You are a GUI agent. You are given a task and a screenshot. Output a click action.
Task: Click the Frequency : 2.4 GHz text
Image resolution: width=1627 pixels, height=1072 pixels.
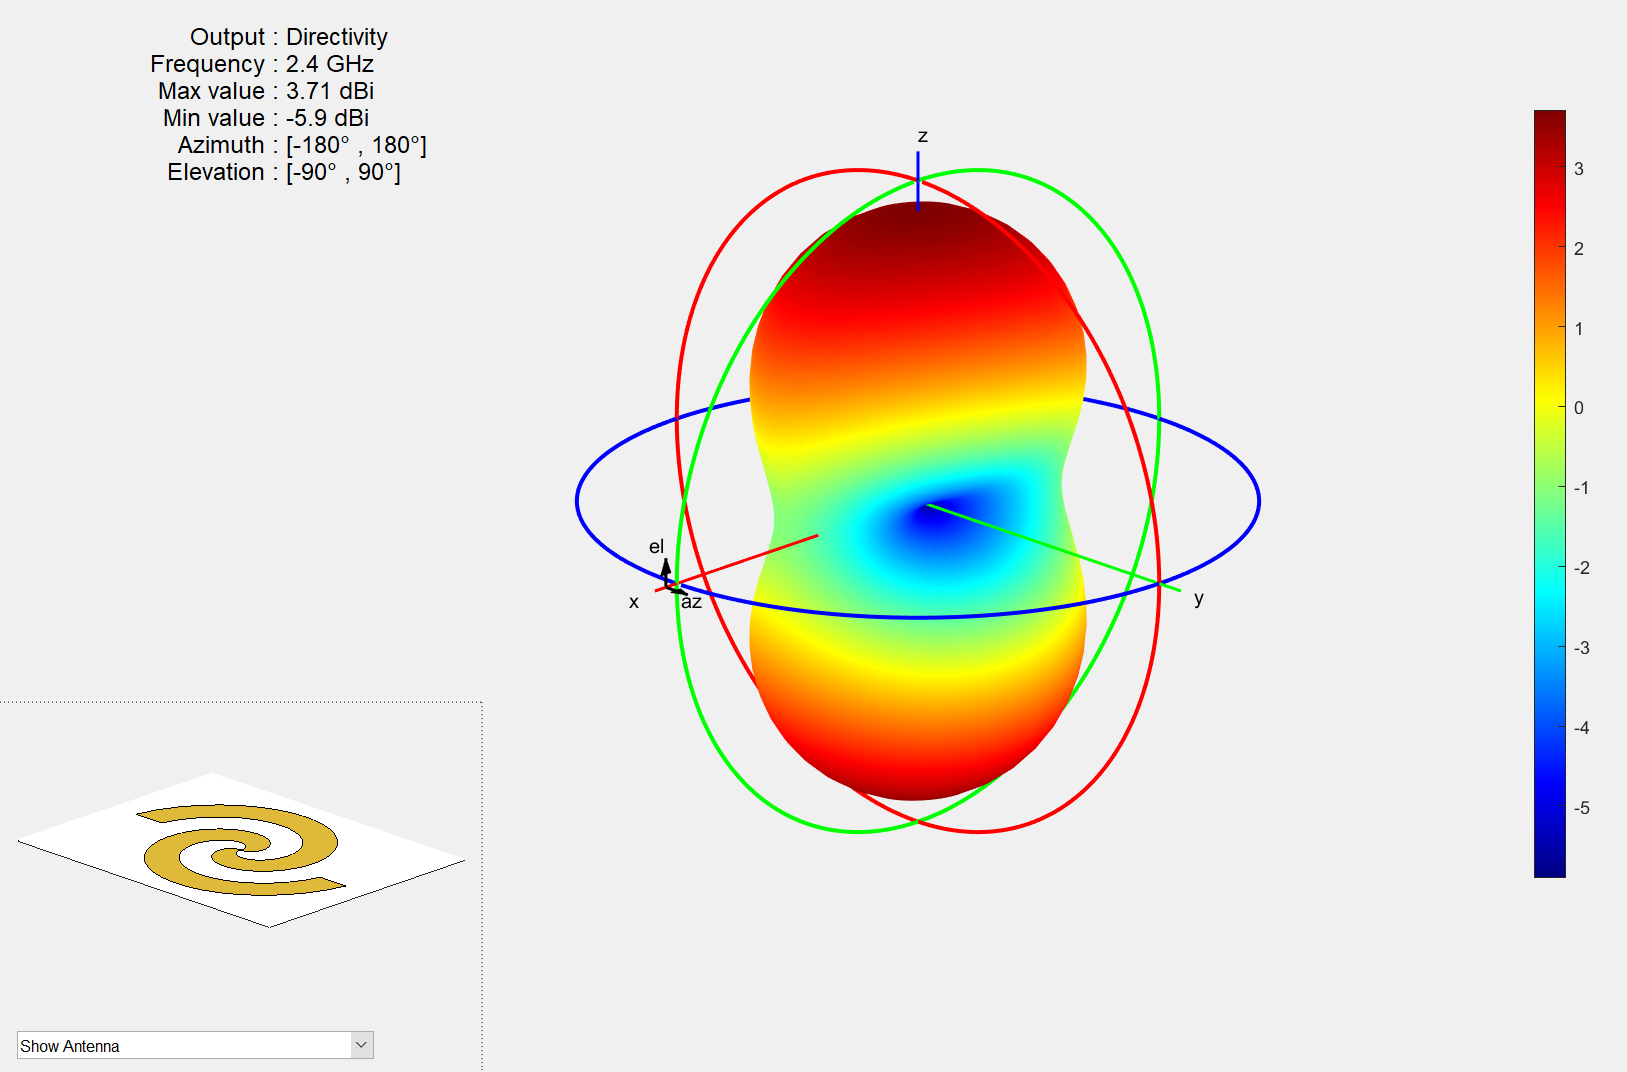pos(262,64)
